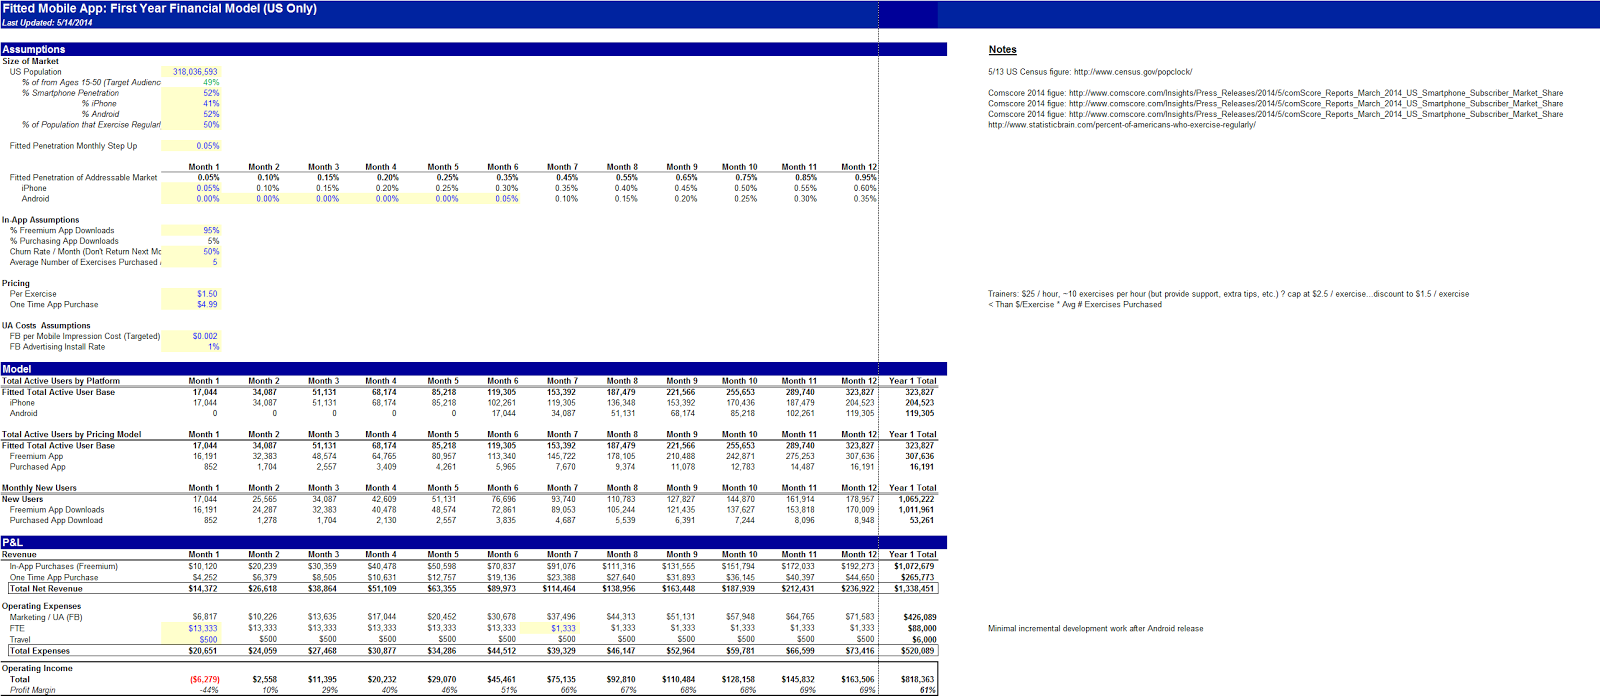Select the 'Monthly New Users' heading
The width and height of the screenshot is (1600, 696).
[39, 488]
